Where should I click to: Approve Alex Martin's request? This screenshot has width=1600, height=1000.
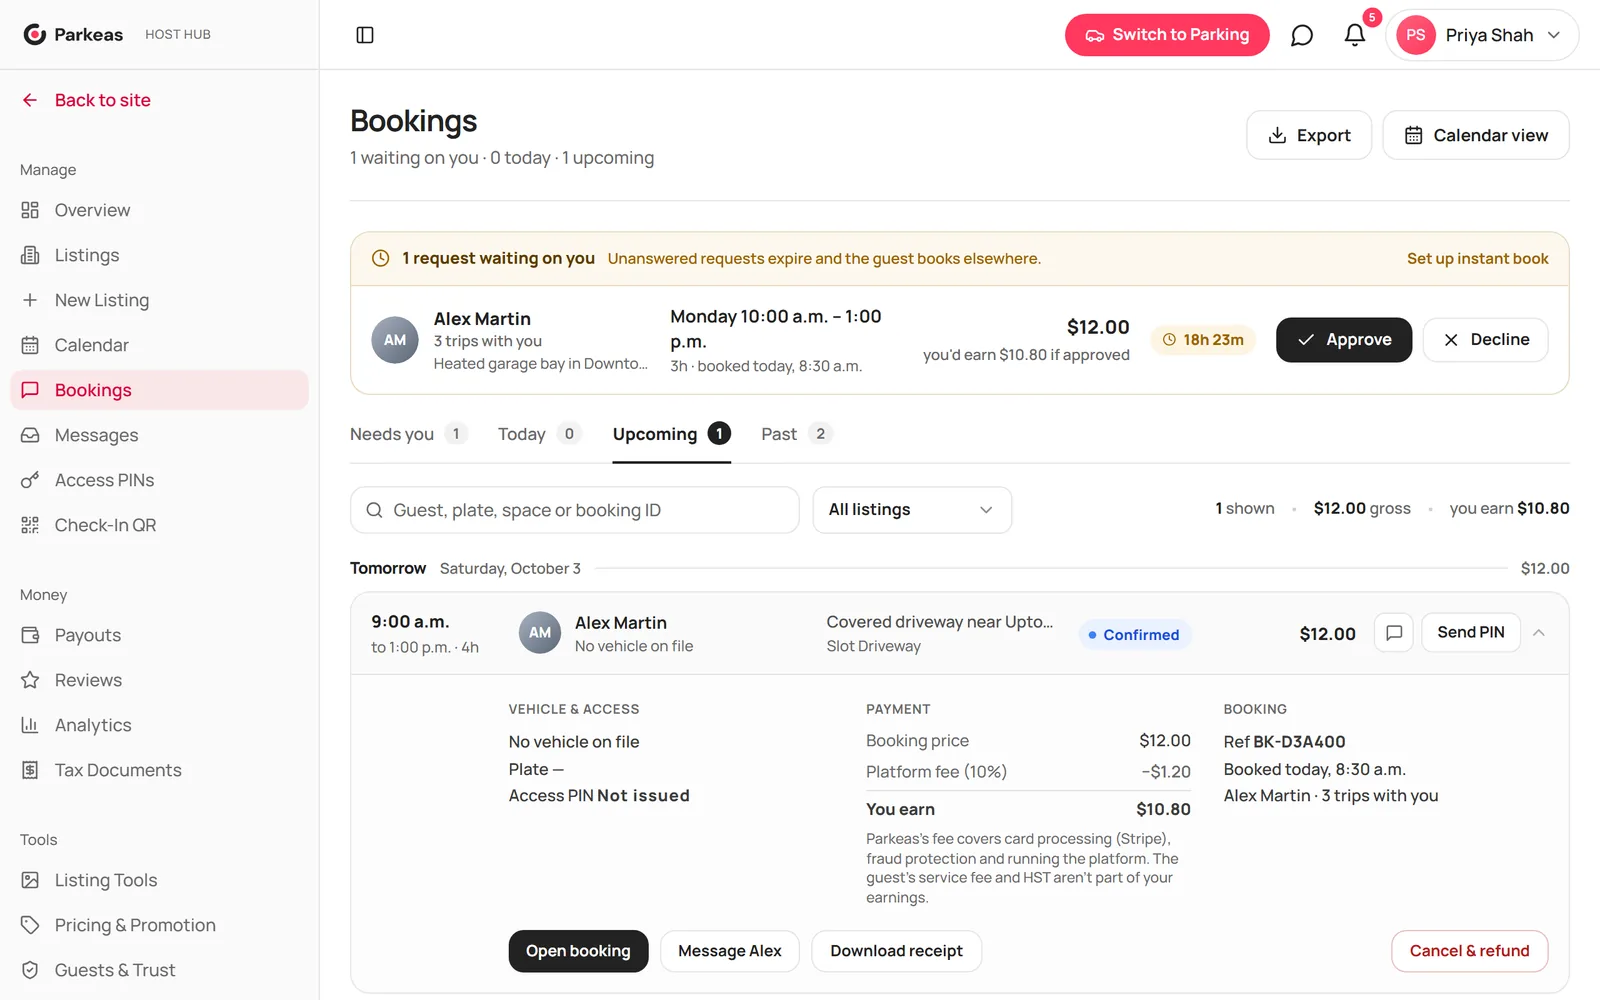click(x=1344, y=340)
